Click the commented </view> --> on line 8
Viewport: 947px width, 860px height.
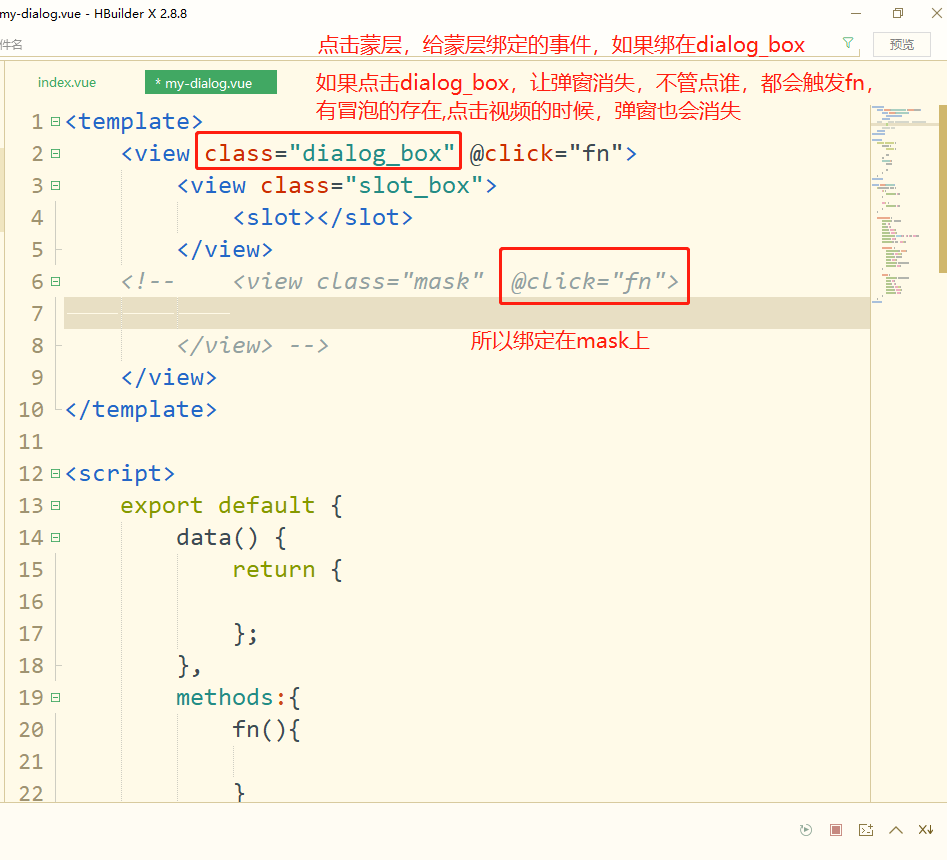[x=252, y=345]
